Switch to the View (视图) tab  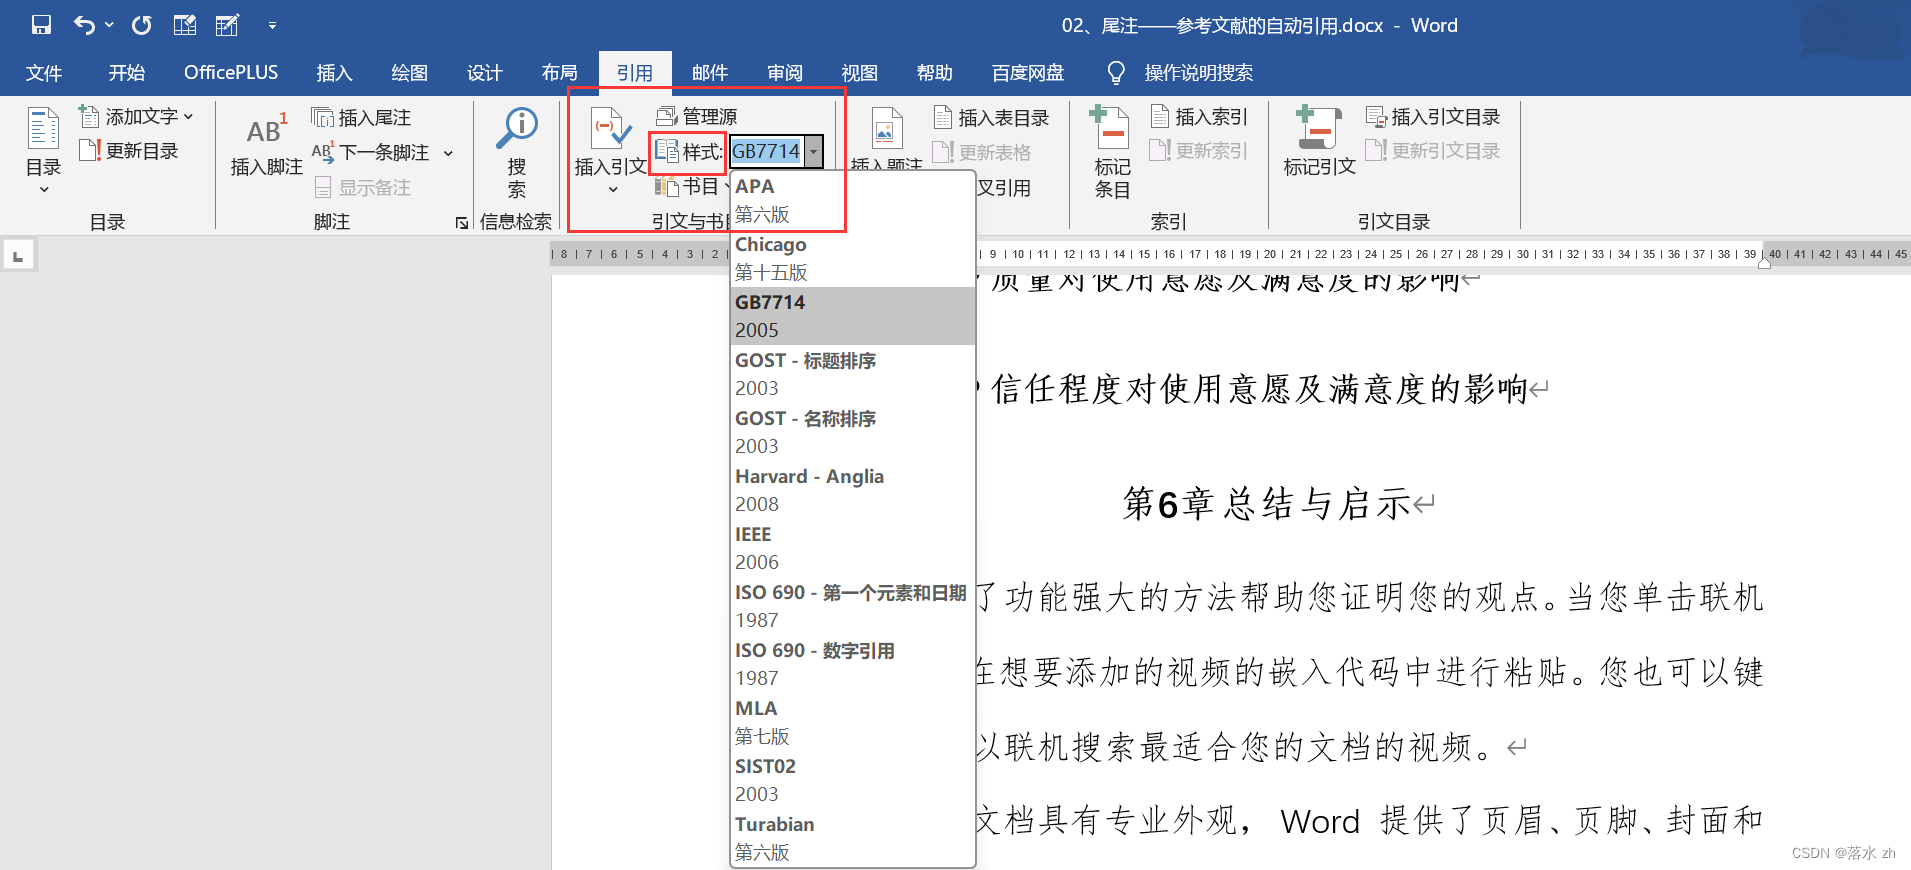[x=860, y=73]
